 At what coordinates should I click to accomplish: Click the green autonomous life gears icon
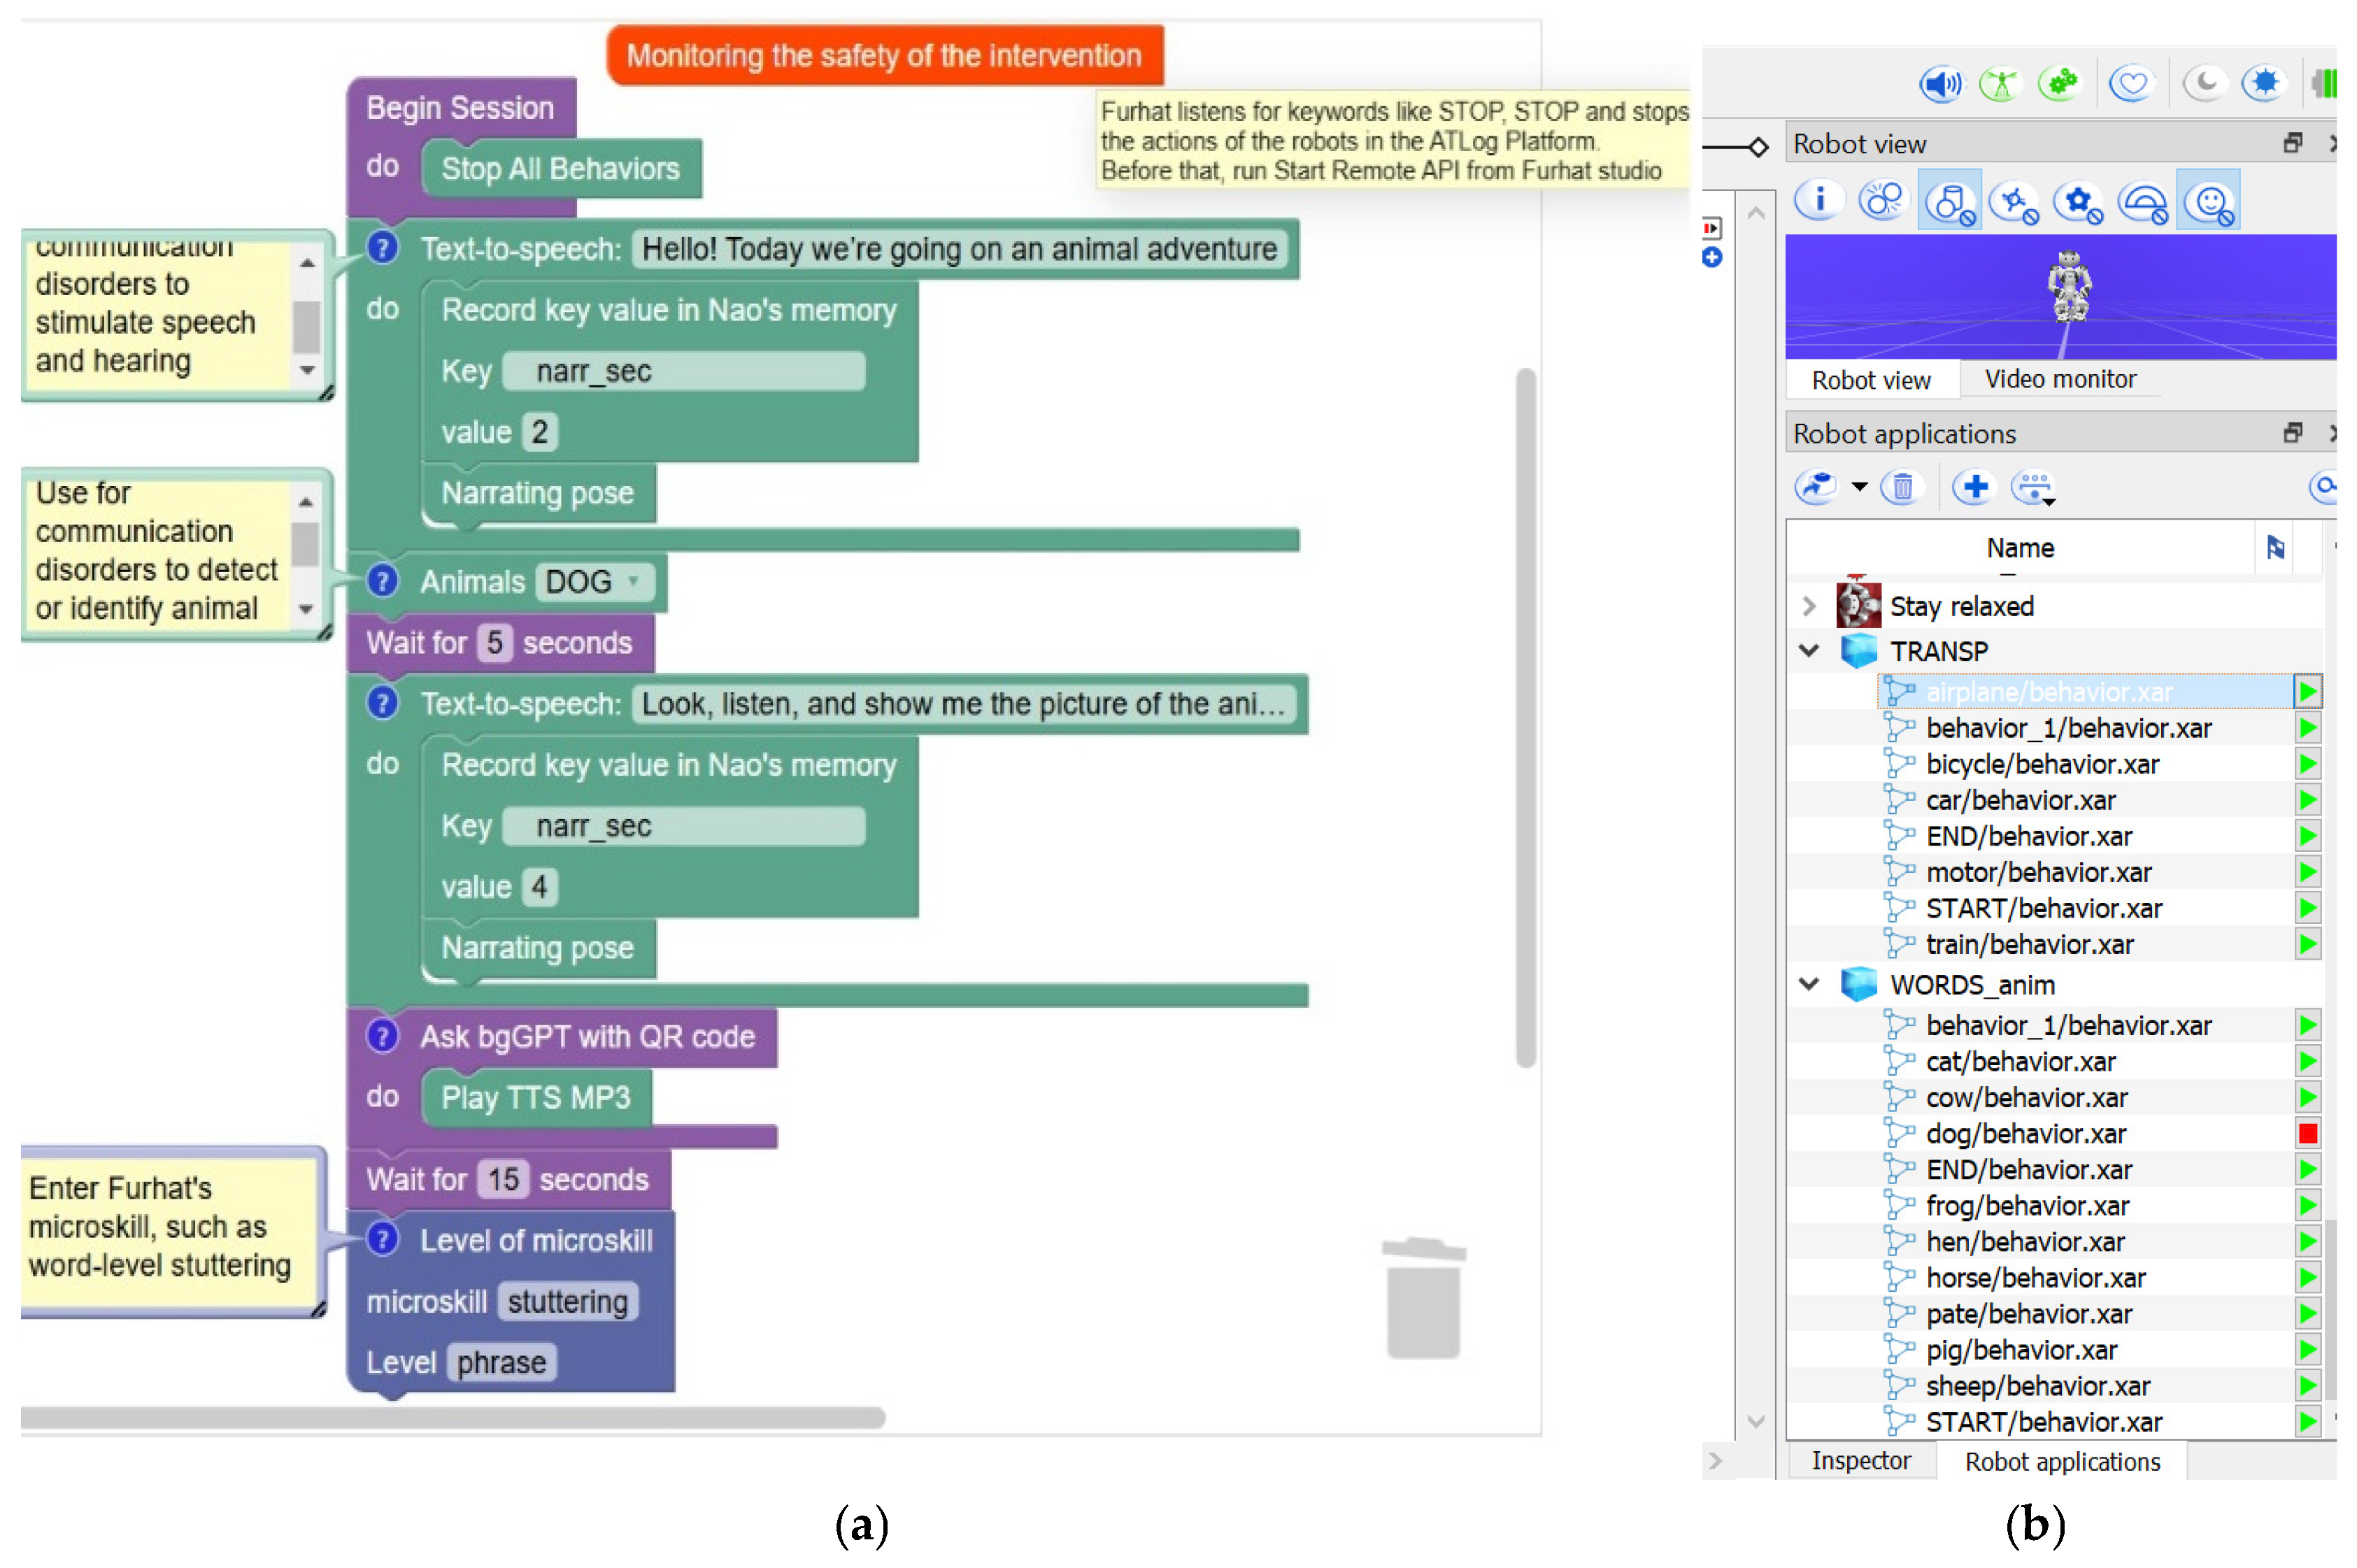pyautogui.click(x=2061, y=84)
